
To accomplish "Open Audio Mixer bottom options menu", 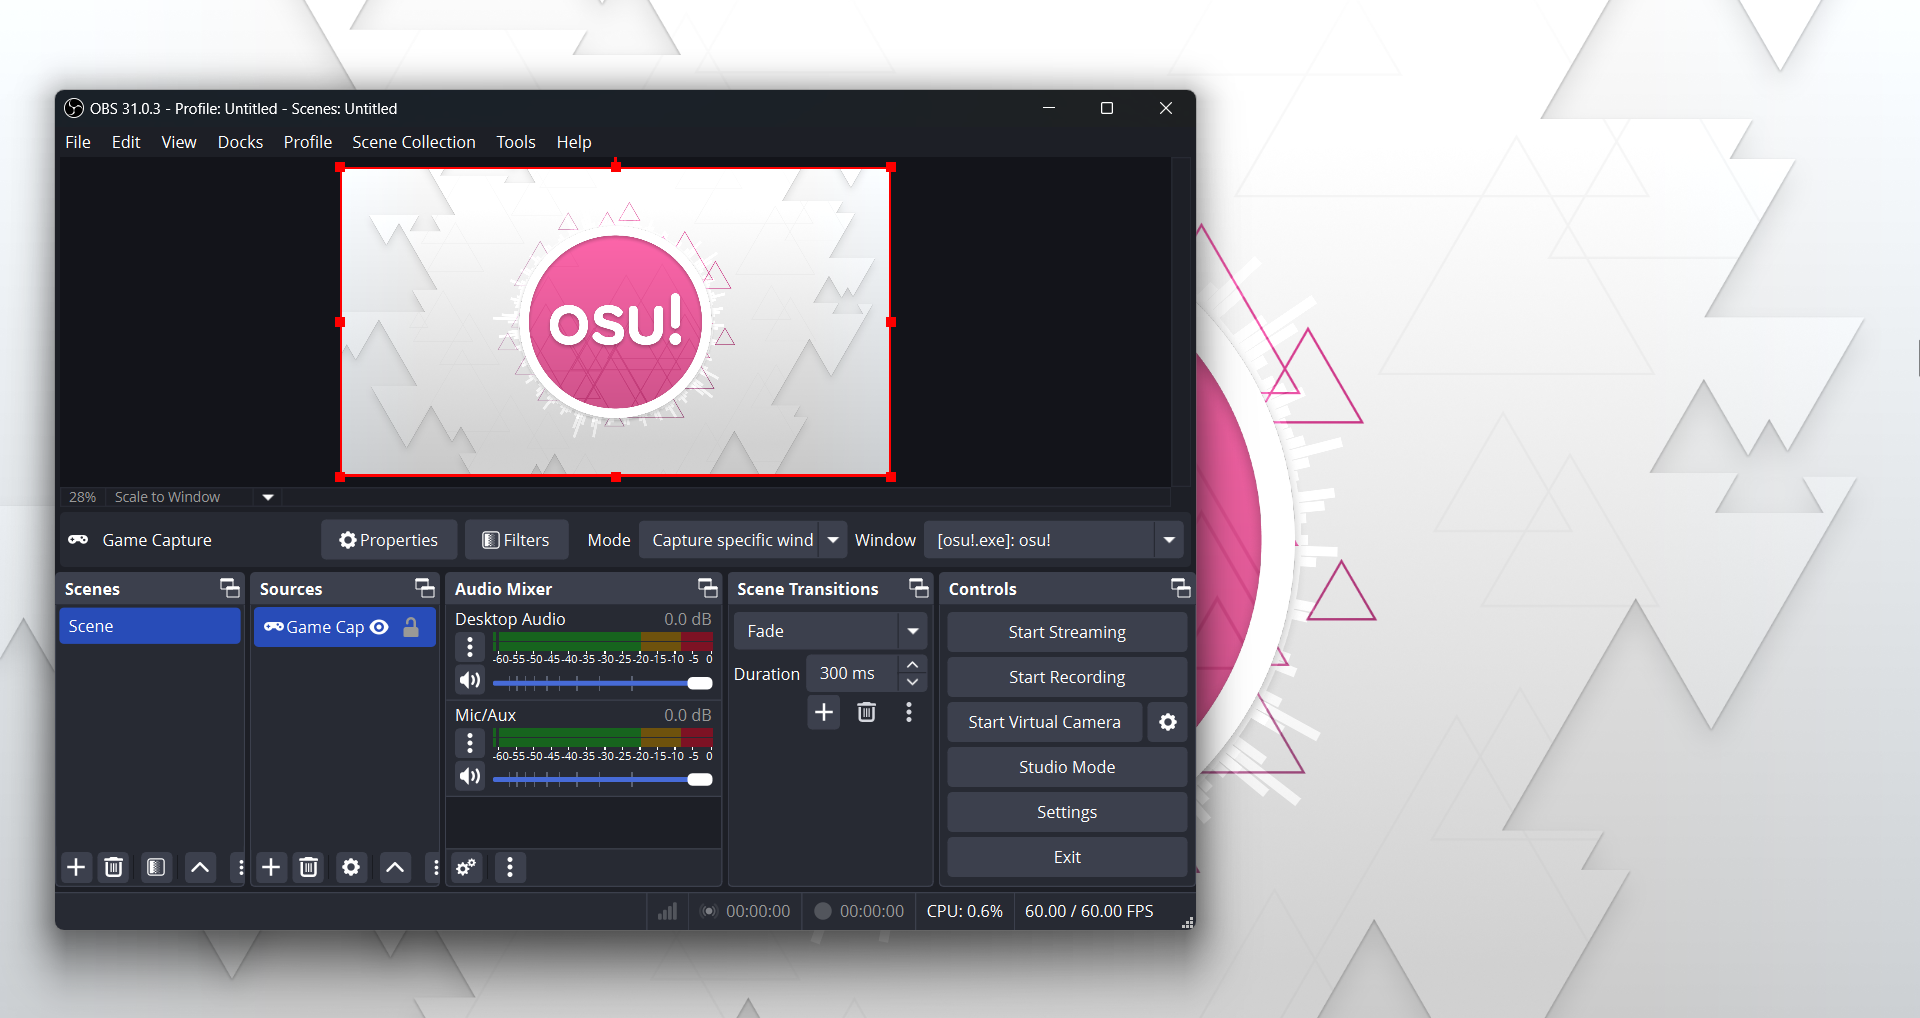I will [510, 867].
